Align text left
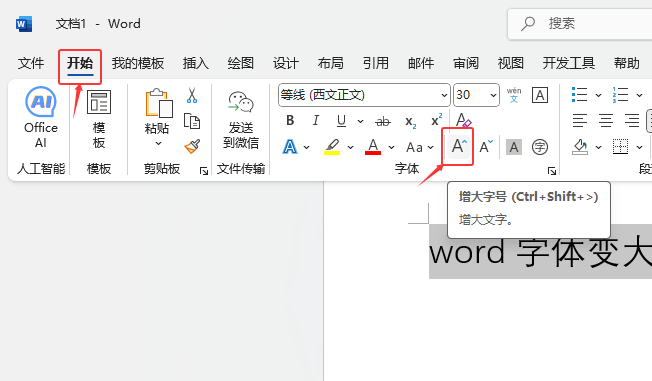 (x=580, y=121)
